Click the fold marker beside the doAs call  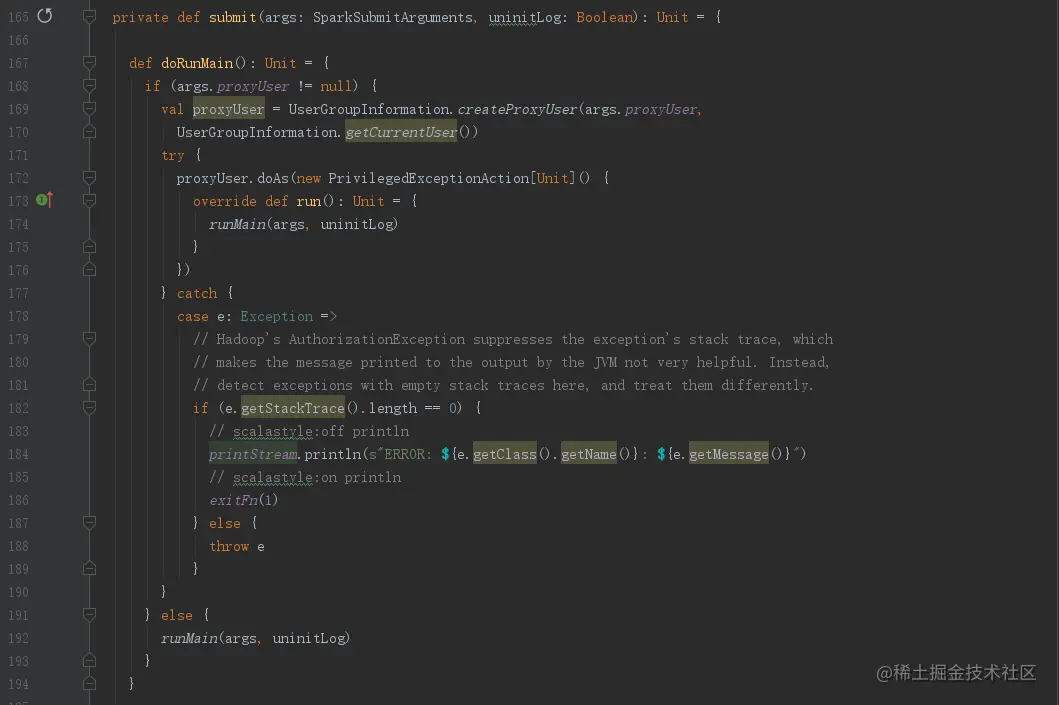tap(89, 177)
